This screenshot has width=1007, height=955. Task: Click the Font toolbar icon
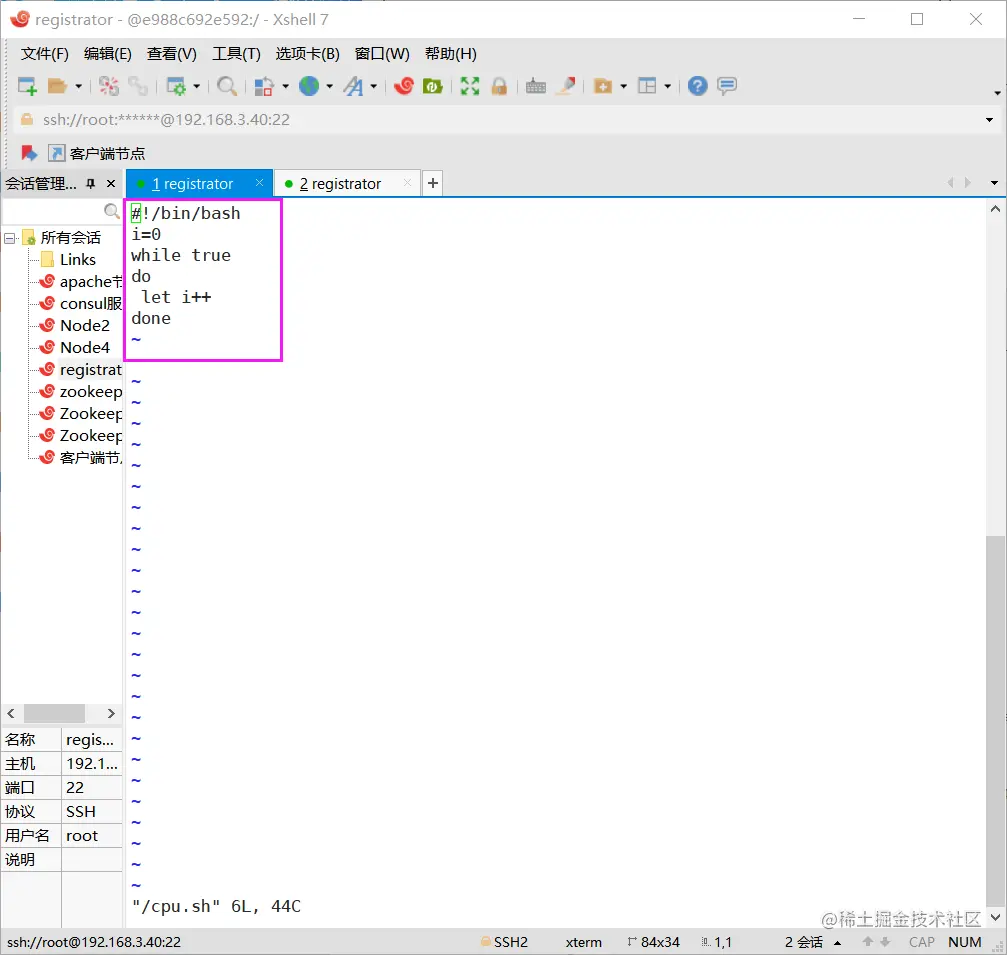[354, 85]
